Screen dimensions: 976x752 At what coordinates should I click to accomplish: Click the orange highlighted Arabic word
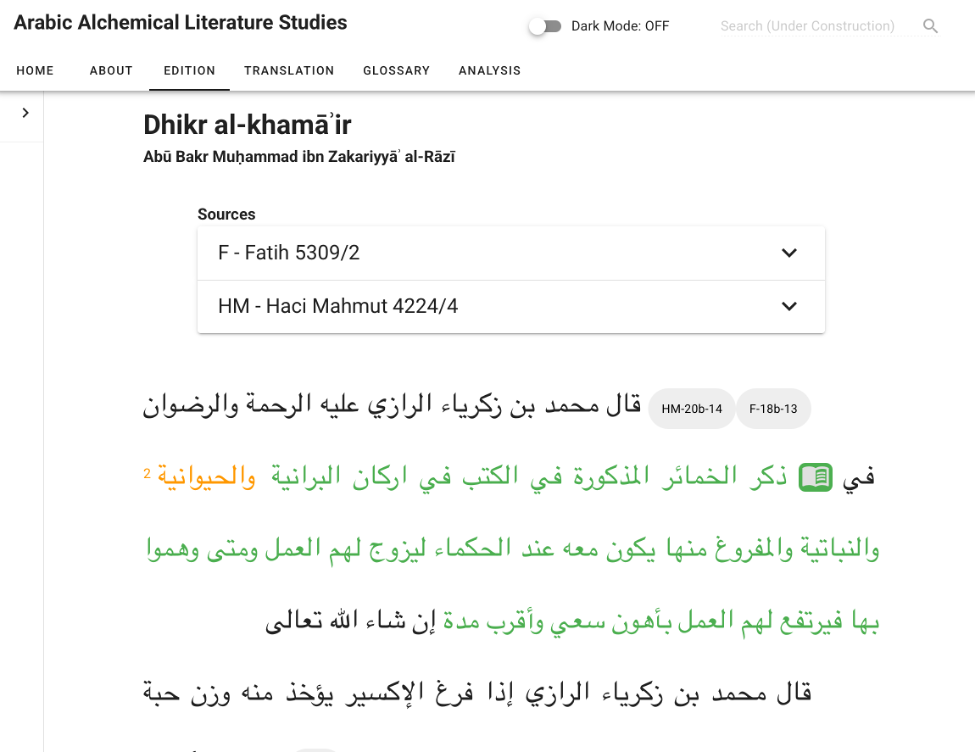(x=206, y=477)
